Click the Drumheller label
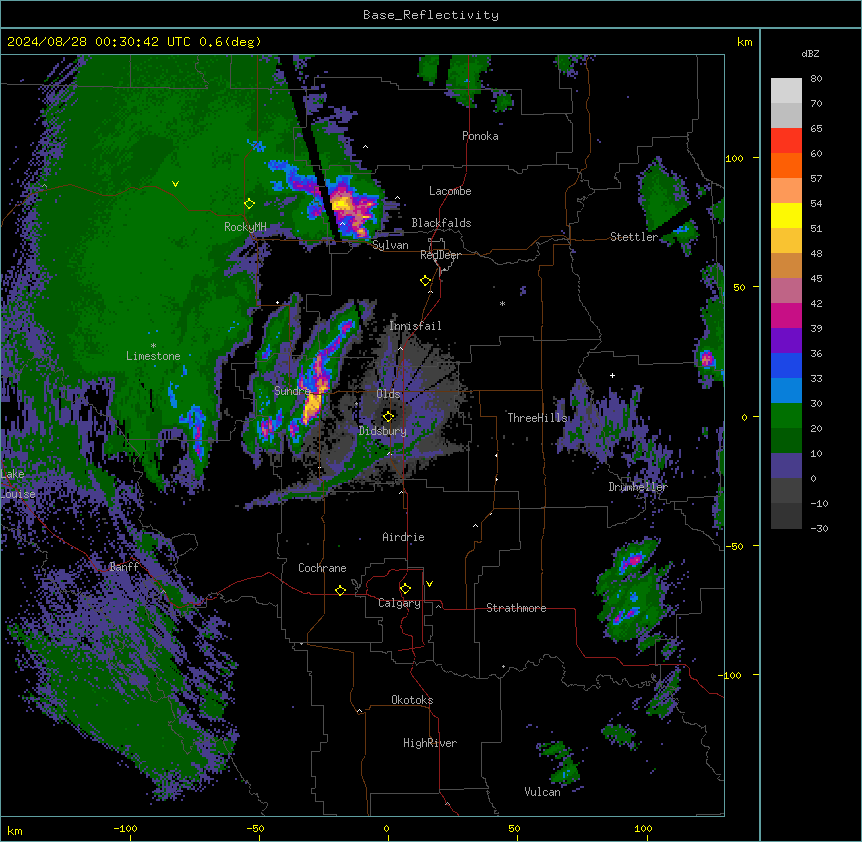Screen dimensions: 862x842 tap(638, 487)
